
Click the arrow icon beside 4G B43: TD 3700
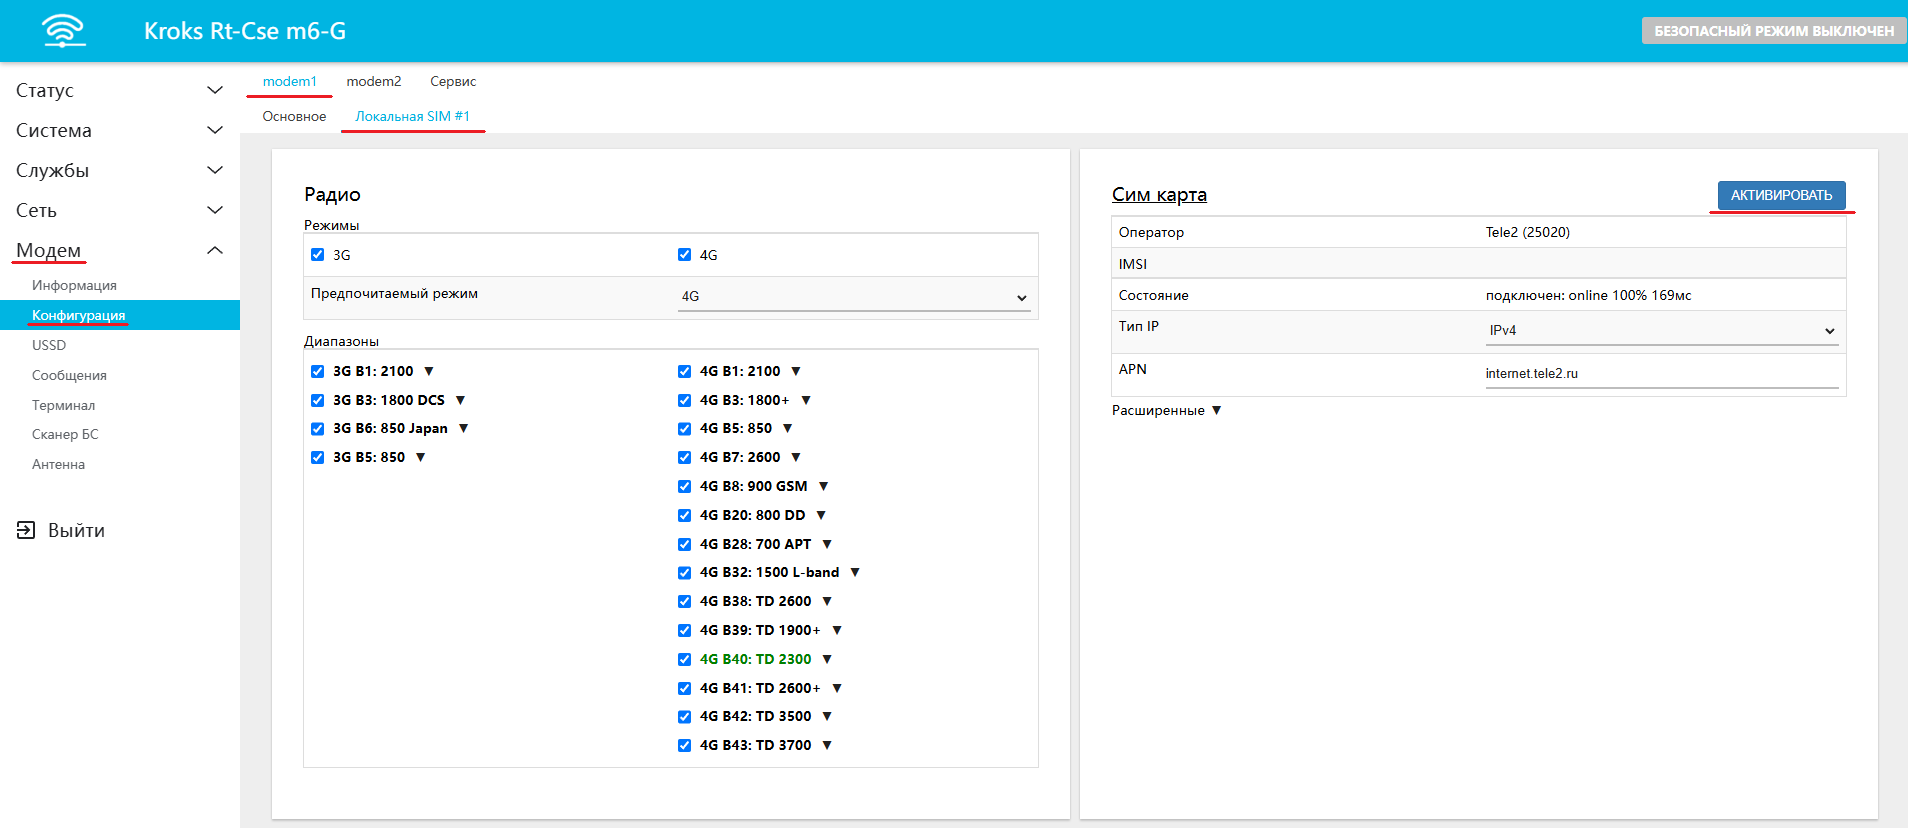coord(827,745)
